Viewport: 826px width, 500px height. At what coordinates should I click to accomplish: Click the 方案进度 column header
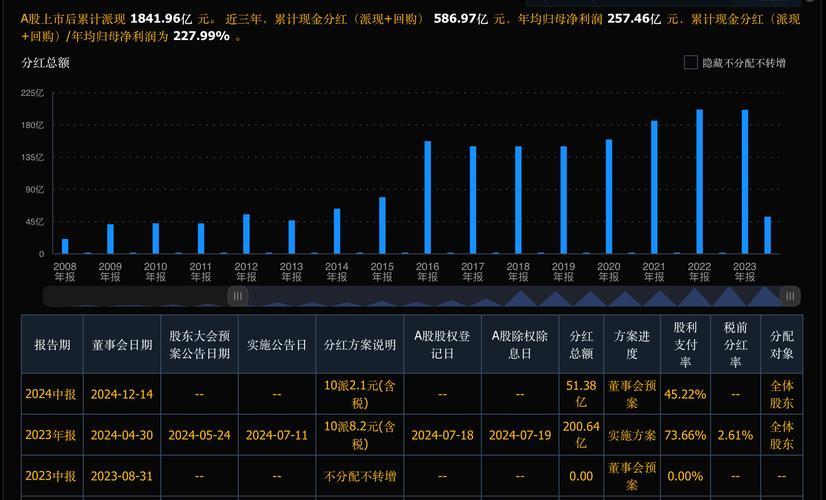point(632,345)
